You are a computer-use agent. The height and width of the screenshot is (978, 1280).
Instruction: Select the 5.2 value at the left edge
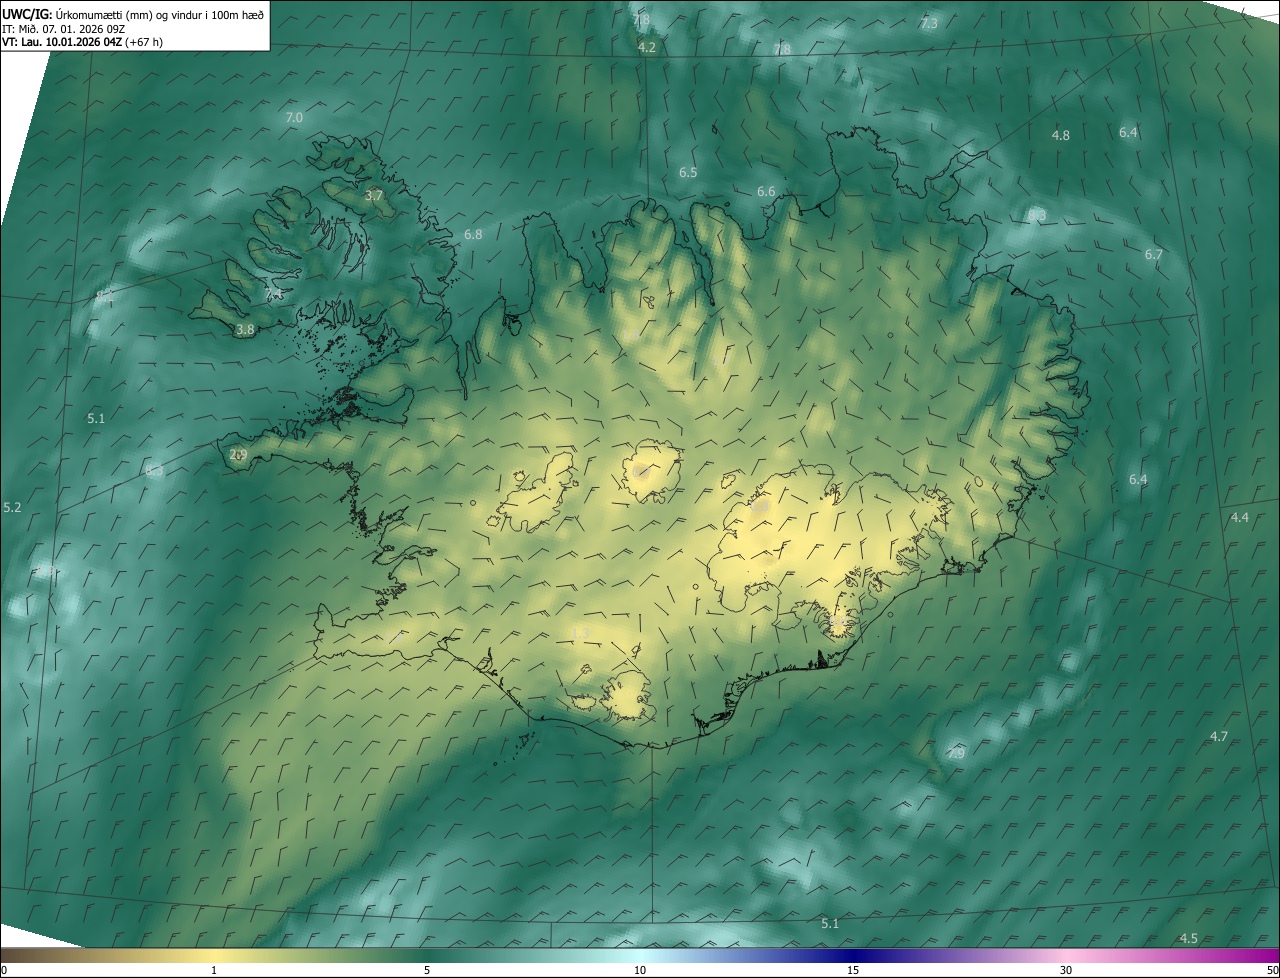tap(12, 508)
